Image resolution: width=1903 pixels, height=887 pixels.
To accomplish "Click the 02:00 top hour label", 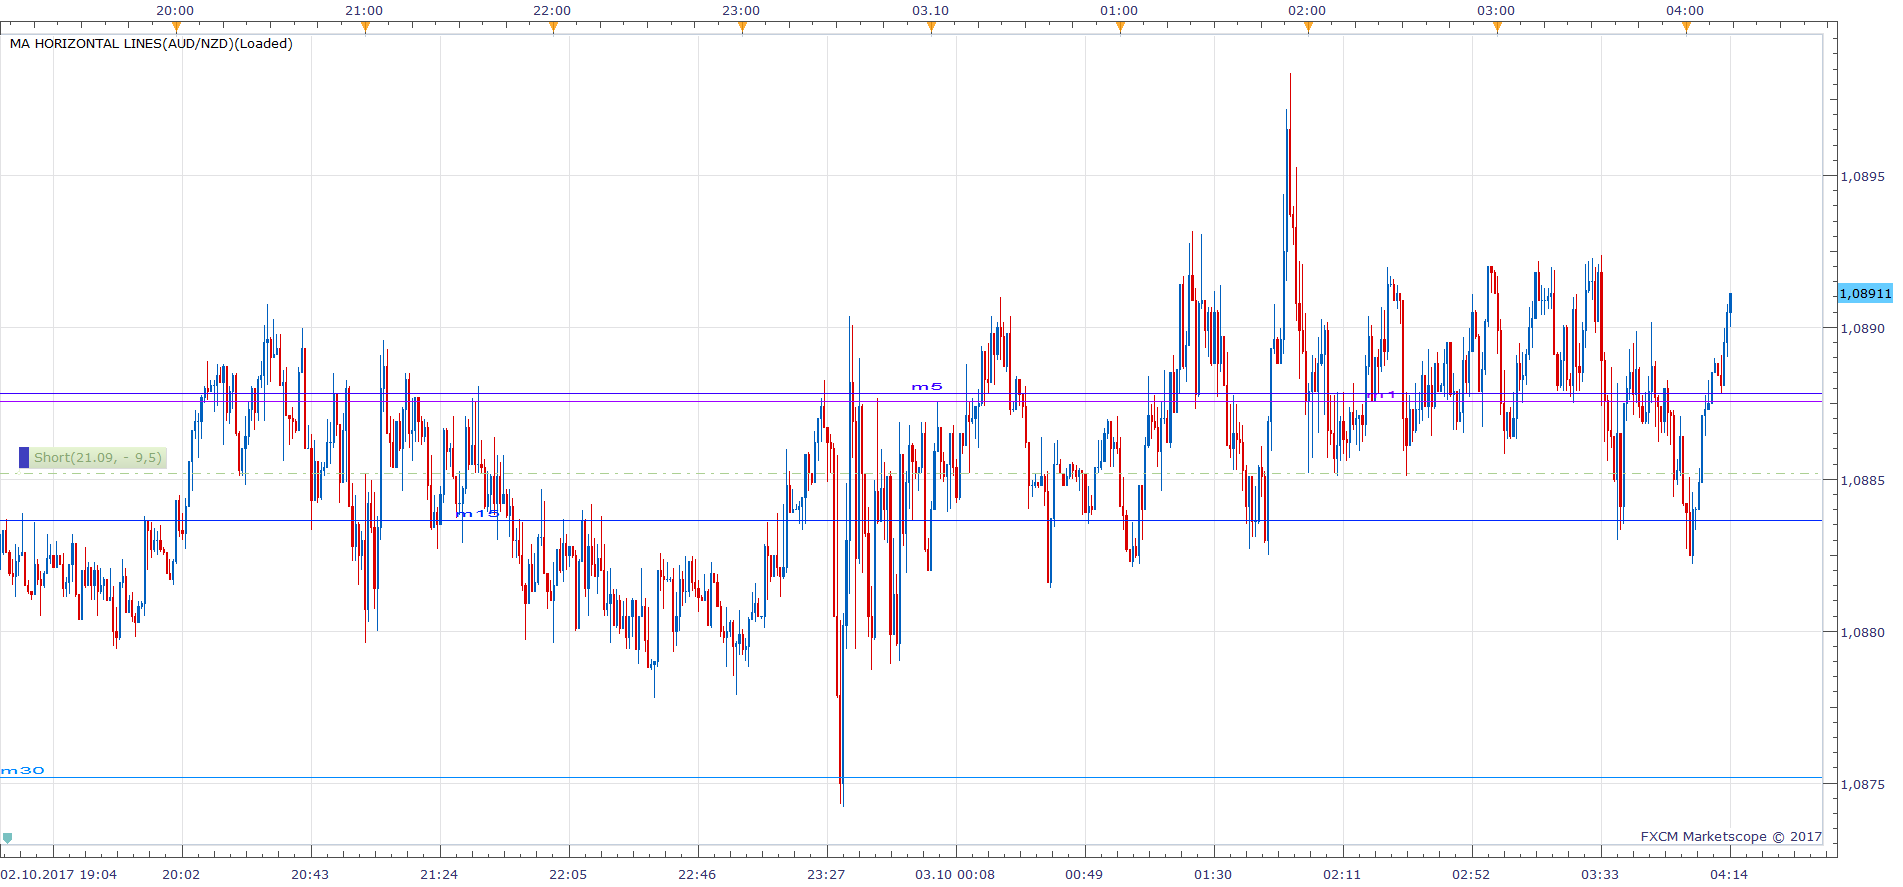I will [x=1307, y=10].
